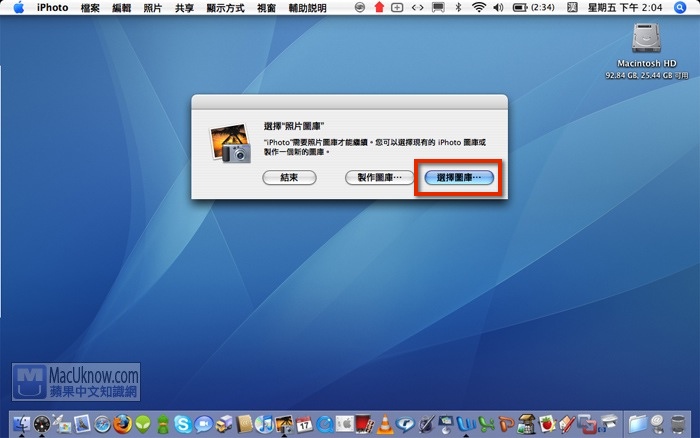
Task: Click the 選擇圖庫… button
Action: coord(459,177)
